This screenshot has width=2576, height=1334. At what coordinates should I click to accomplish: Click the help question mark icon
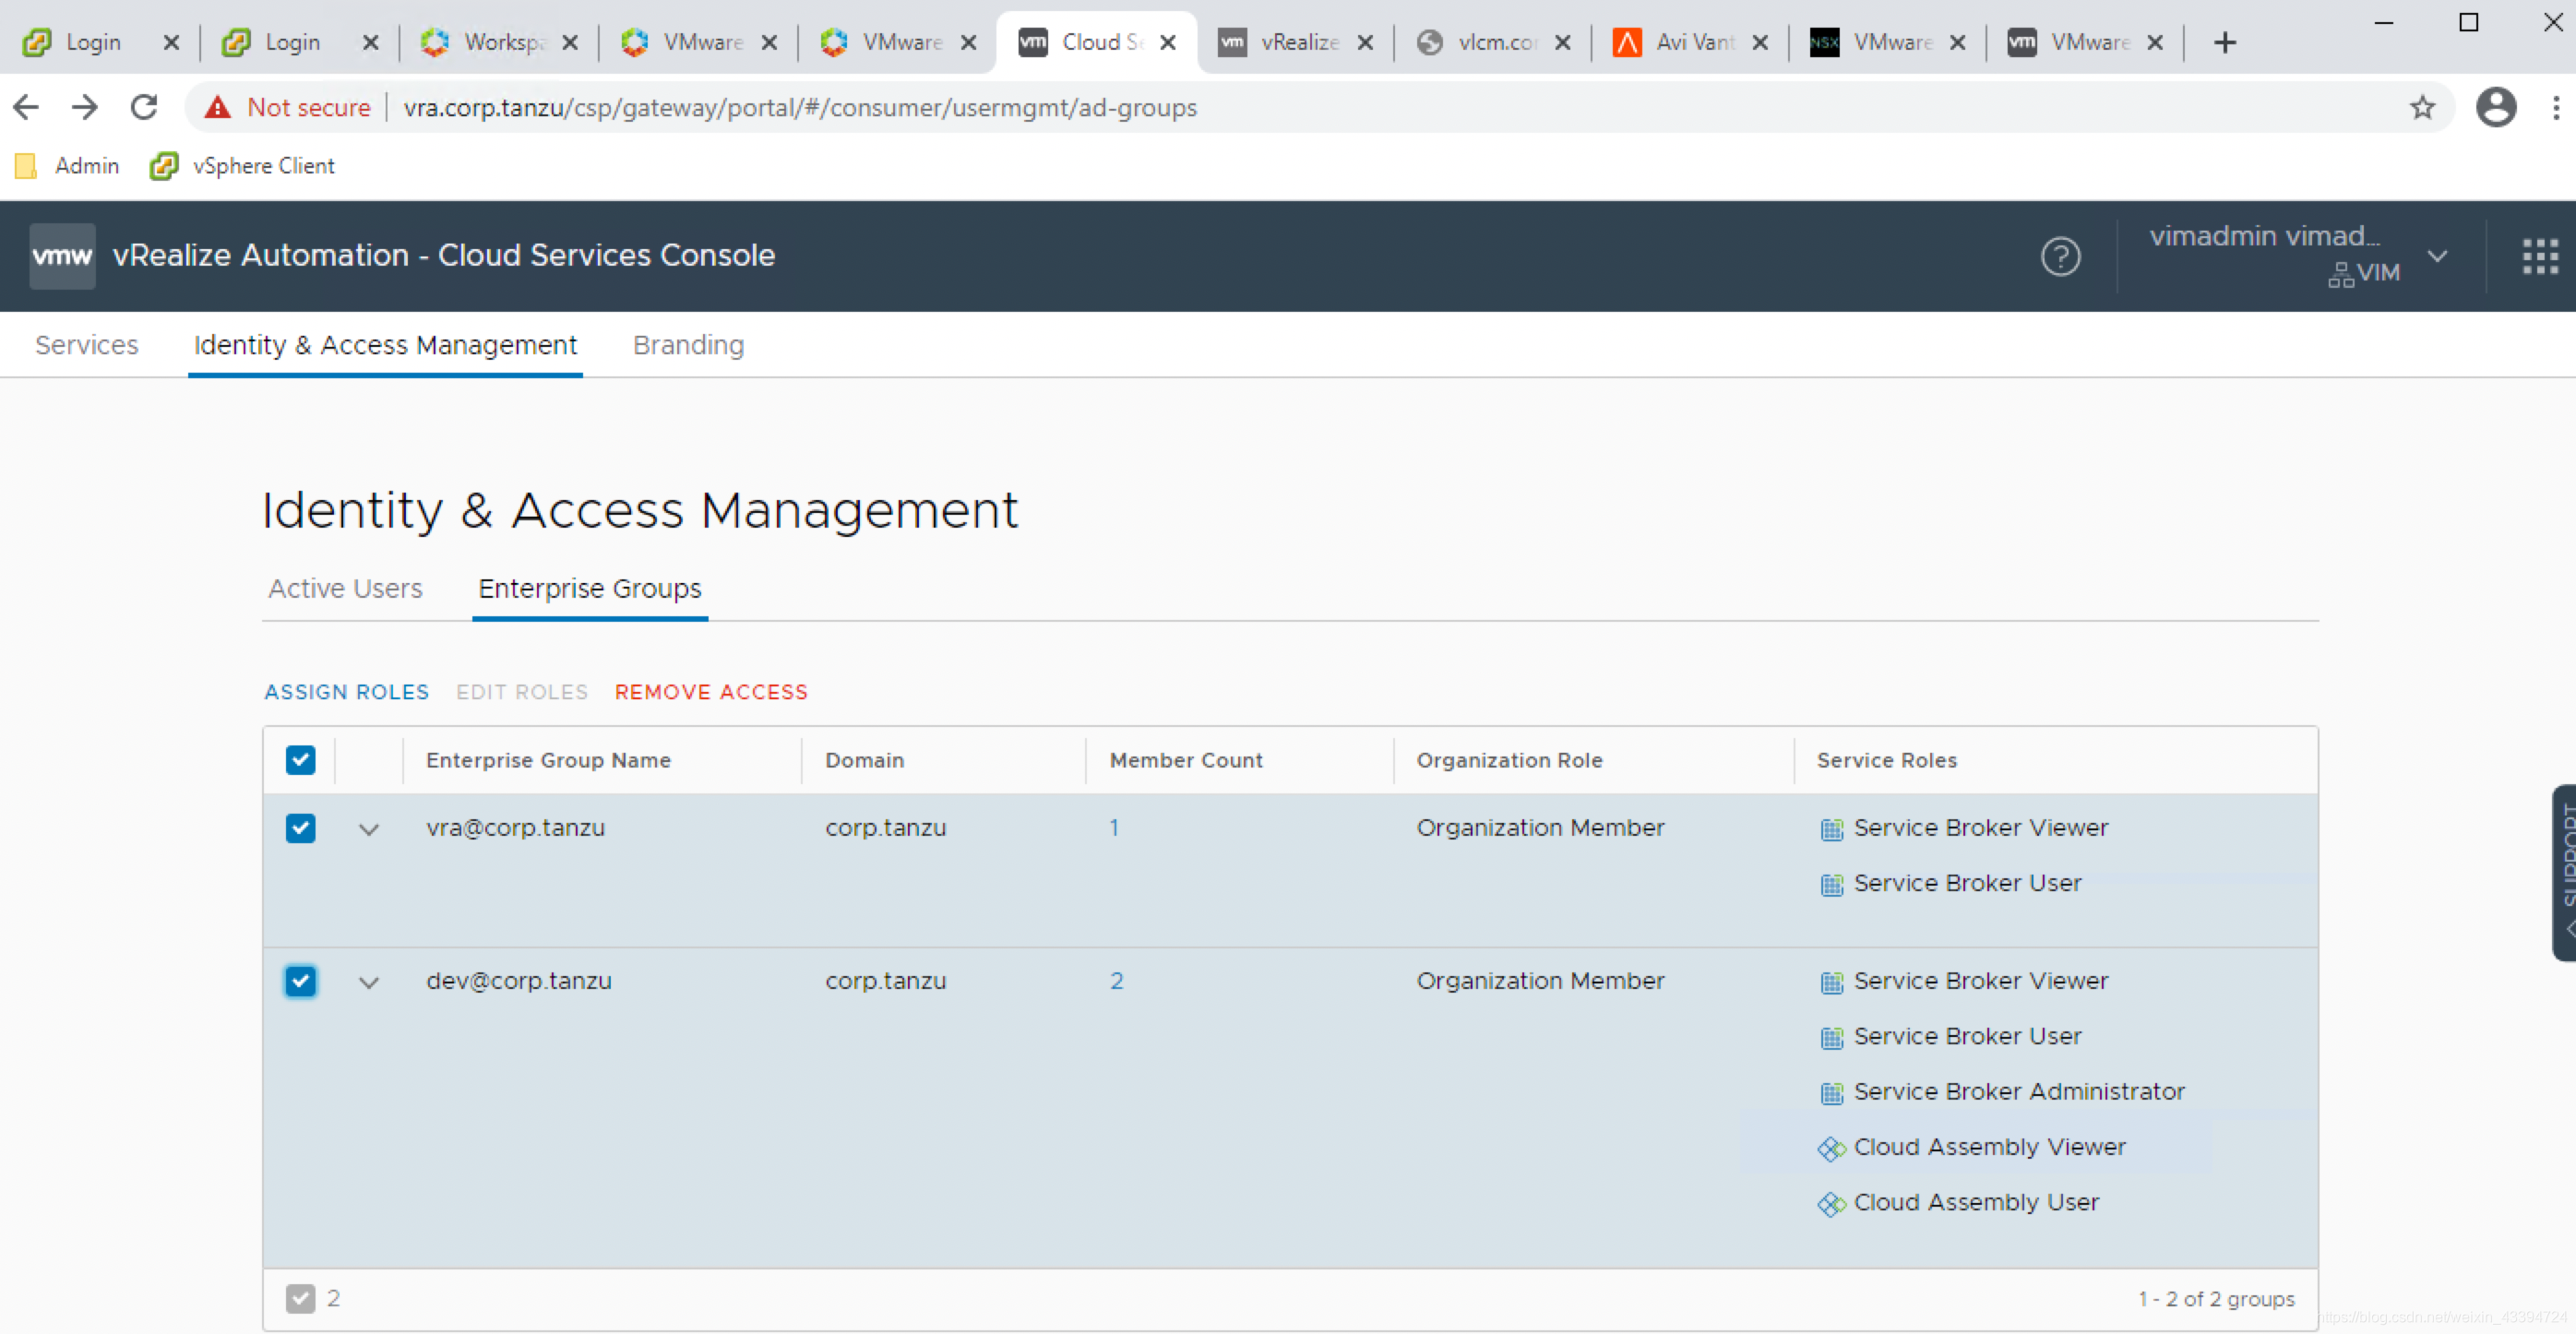coord(2060,256)
